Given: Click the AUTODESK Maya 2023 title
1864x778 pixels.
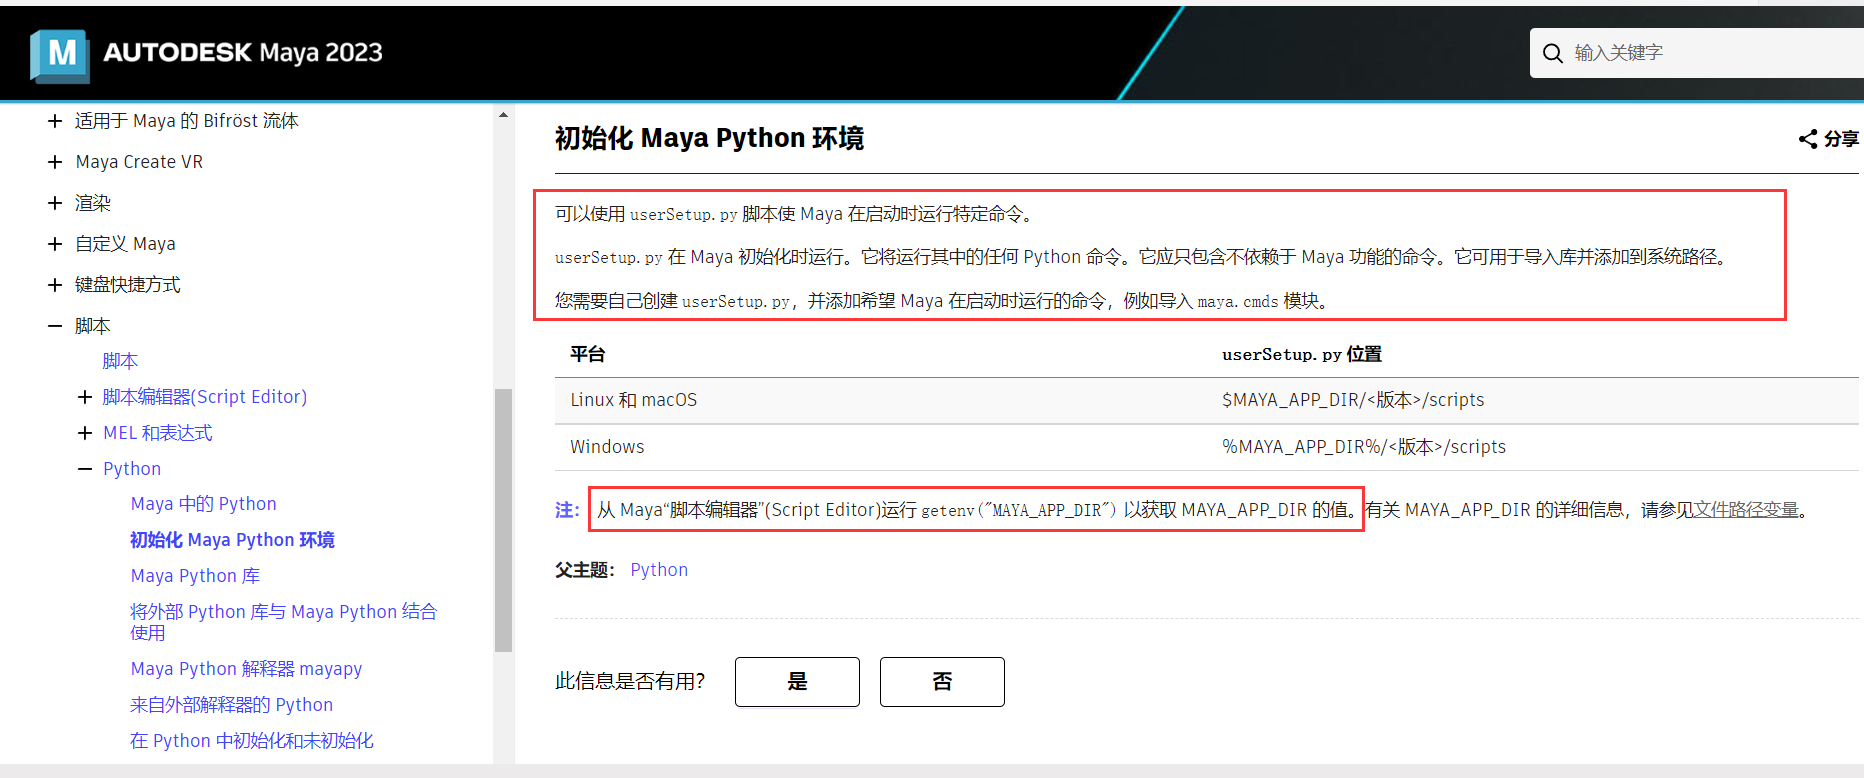Looking at the screenshot, I should click(x=243, y=53).
